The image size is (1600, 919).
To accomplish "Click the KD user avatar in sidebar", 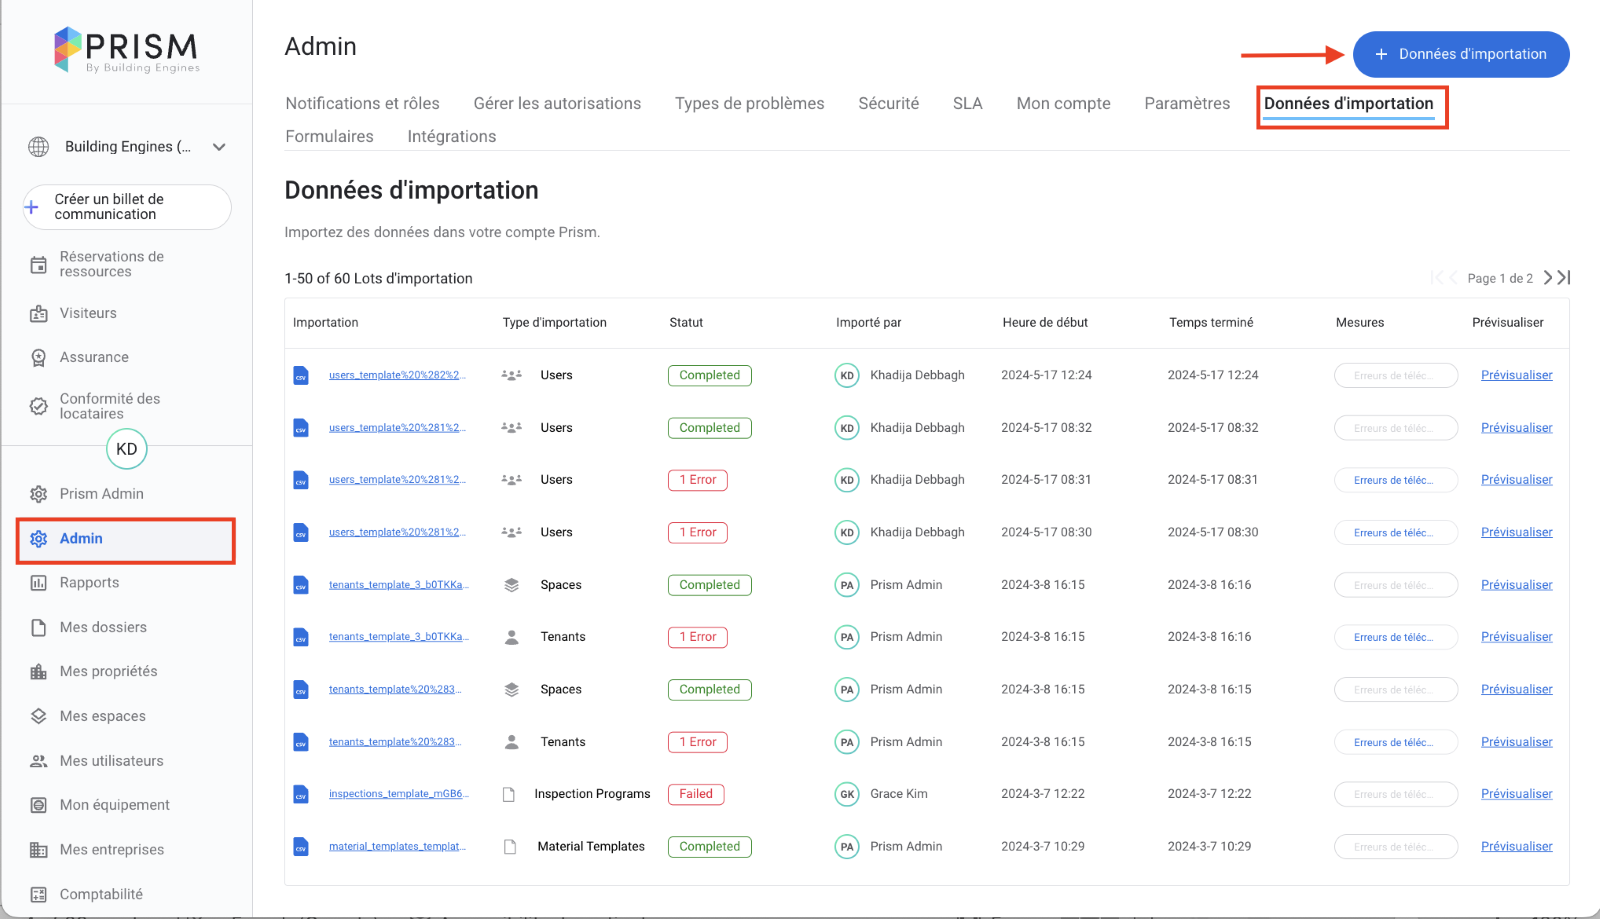I will (127, 449).
